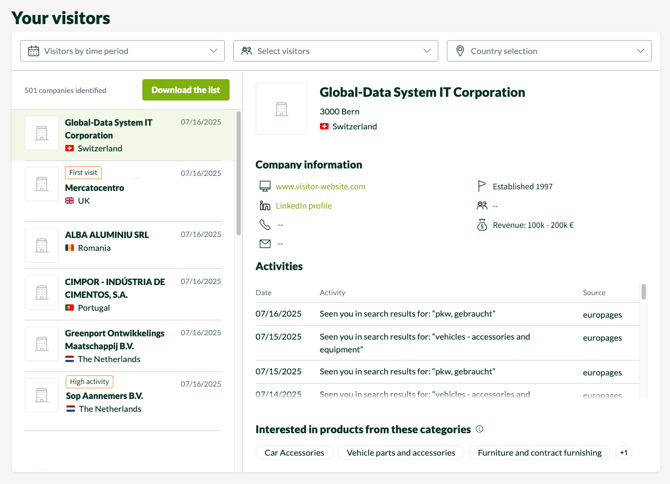Expand the +1 more categories chip
The width and height of the screenshot is (670, 484).
tap(623, 452)
